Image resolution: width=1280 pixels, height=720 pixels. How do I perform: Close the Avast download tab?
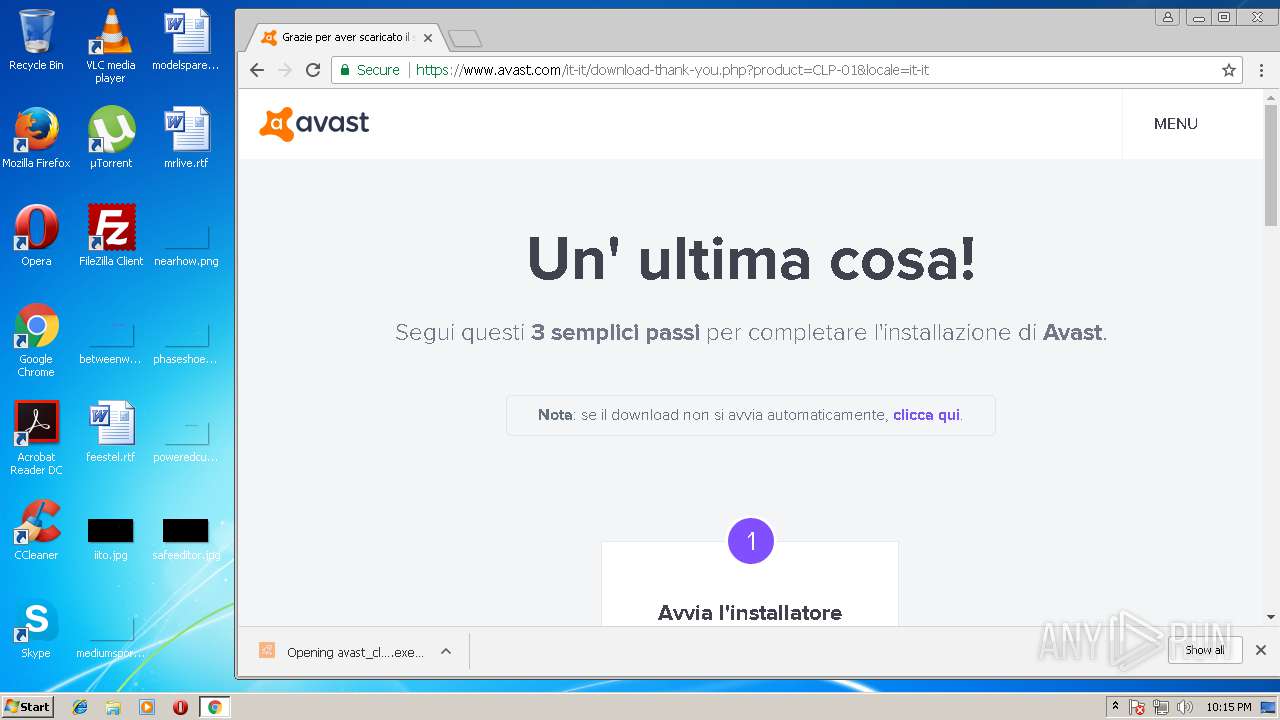[x=428, y=38]
